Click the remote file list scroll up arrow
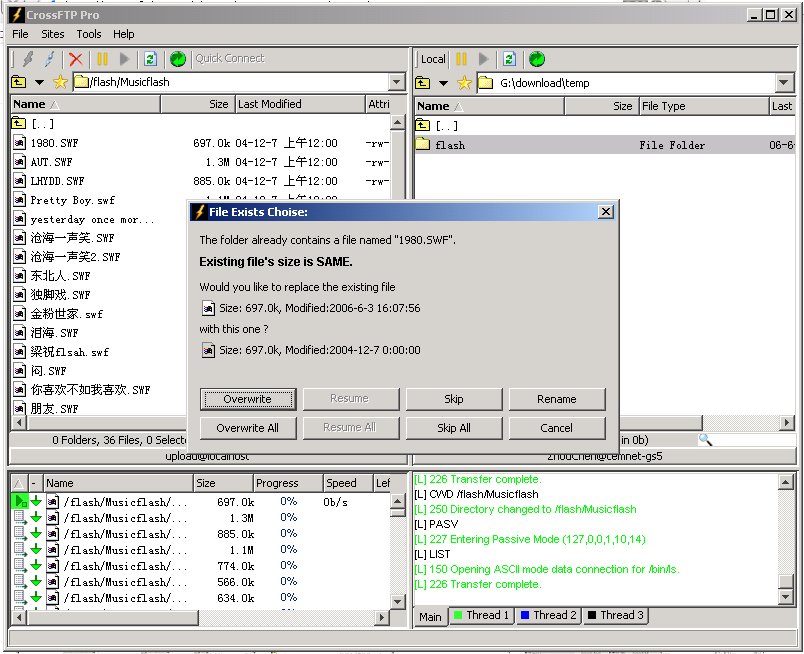Image resolution: width=804 pixels, height=654 pixels. click(398, 123)
